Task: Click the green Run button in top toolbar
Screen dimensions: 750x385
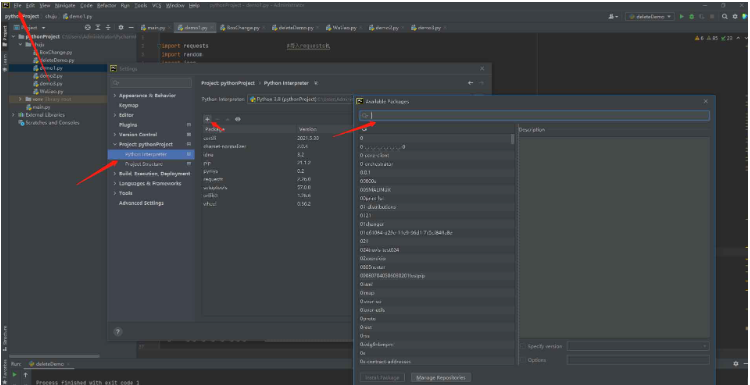Action: click(x=682, y=16)
